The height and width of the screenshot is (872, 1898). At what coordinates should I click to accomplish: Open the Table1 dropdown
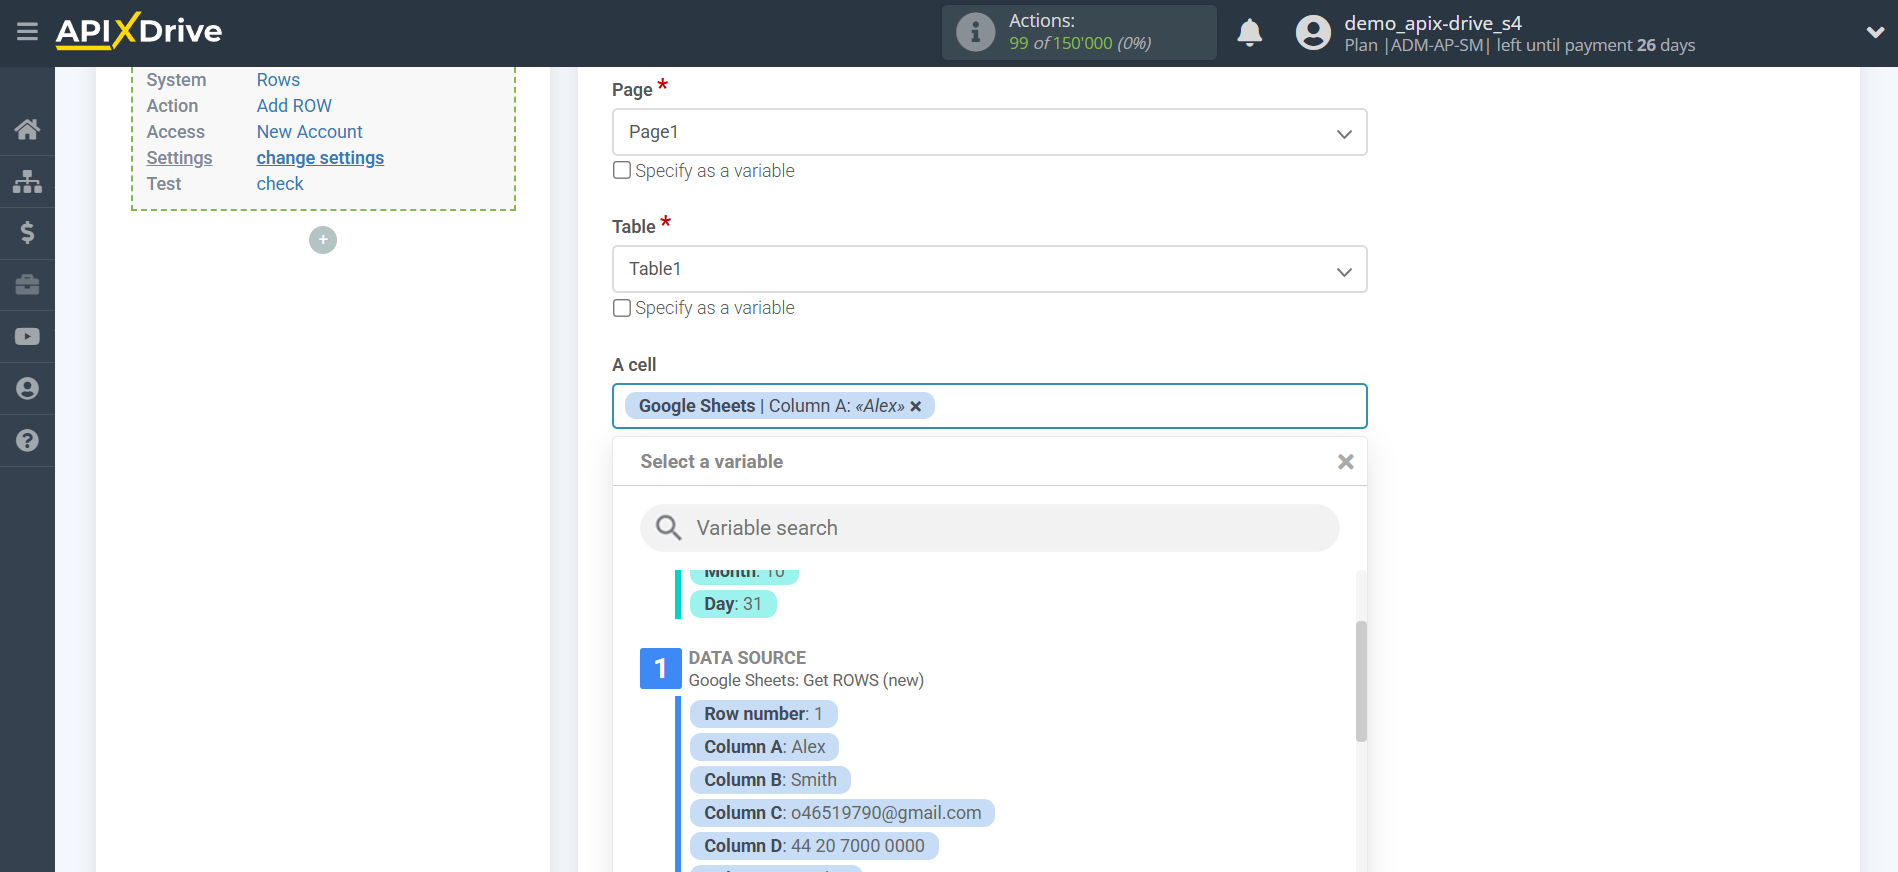click(989, 269)
